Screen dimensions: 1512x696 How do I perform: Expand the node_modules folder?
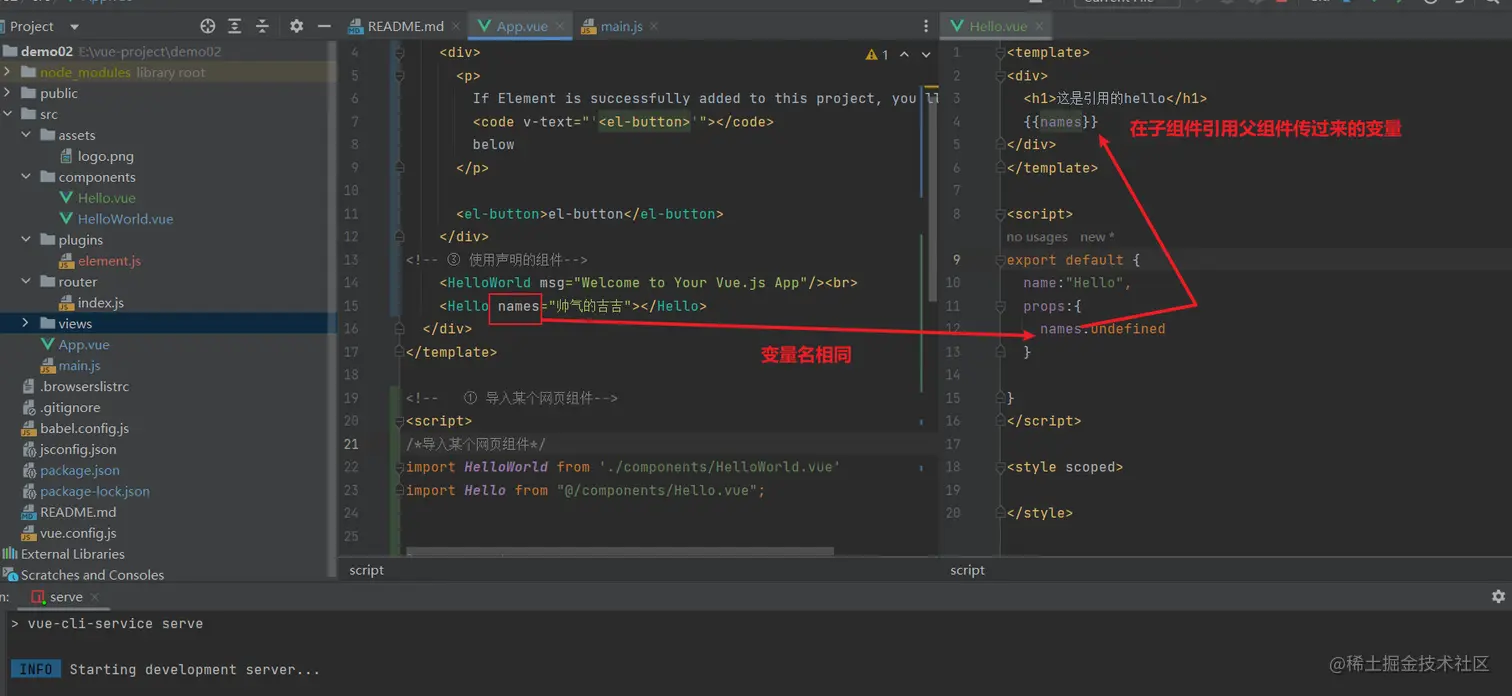click(x=8, y=72)
